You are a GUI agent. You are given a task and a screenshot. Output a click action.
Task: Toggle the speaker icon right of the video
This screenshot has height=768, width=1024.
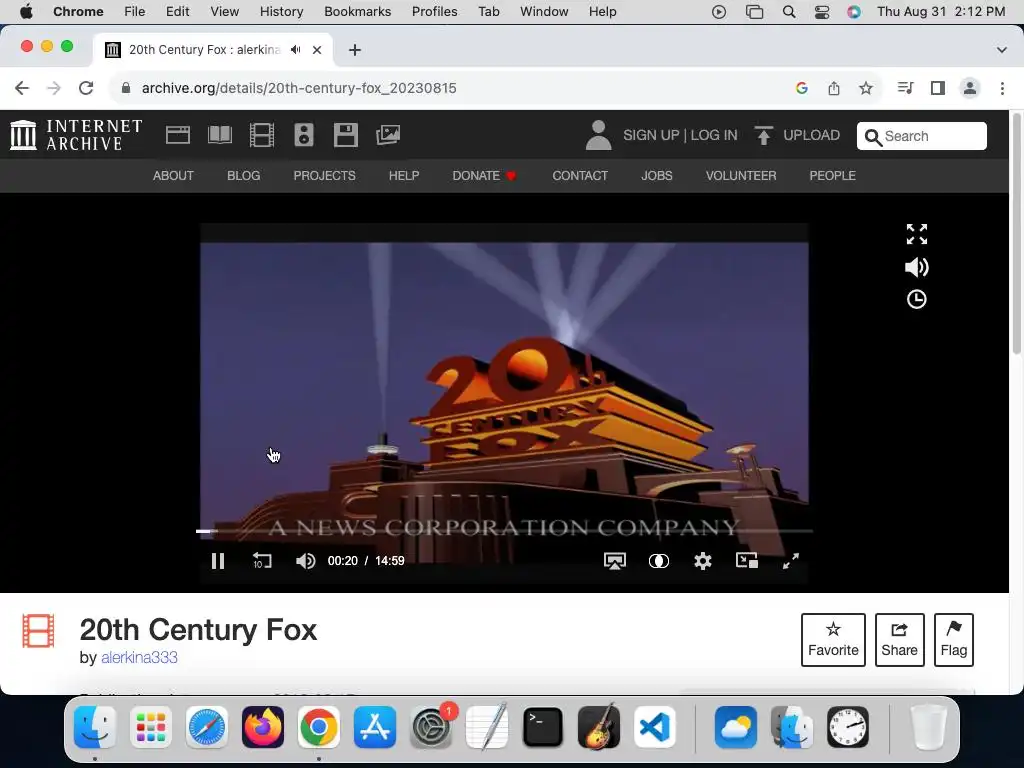pyautogui.click(x=917, y=267)
